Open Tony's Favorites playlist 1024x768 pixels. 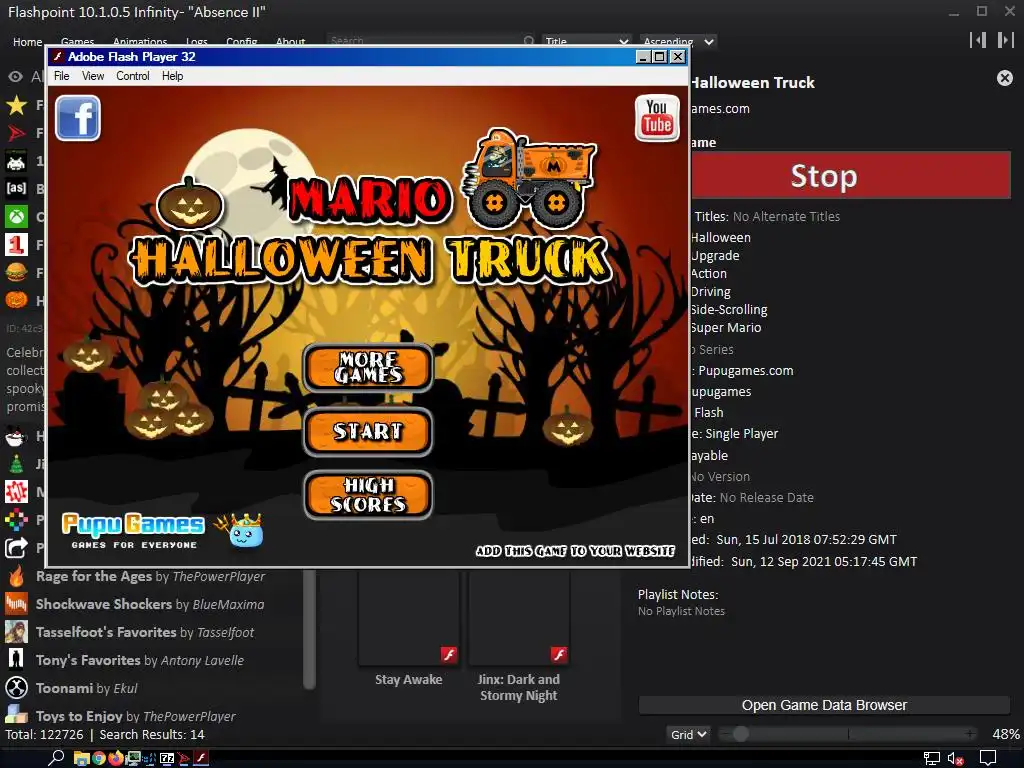click(140, 660)
